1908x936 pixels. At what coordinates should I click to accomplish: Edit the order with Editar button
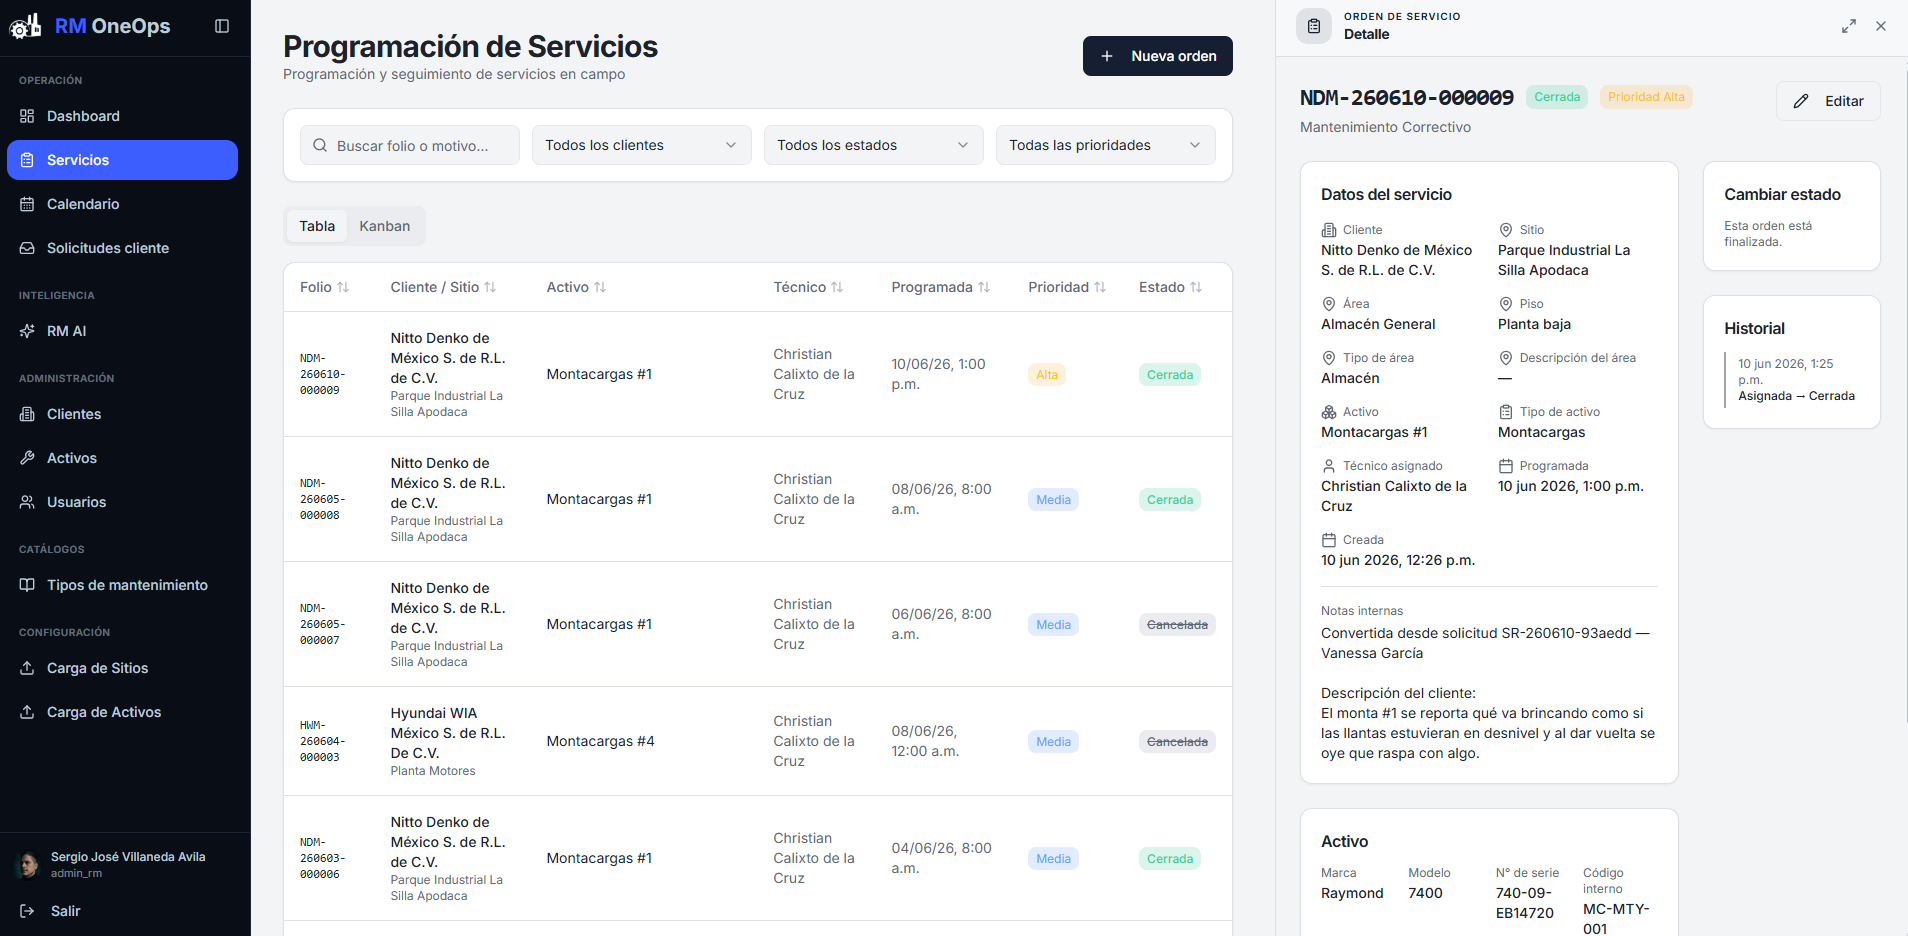point(1828,101)
